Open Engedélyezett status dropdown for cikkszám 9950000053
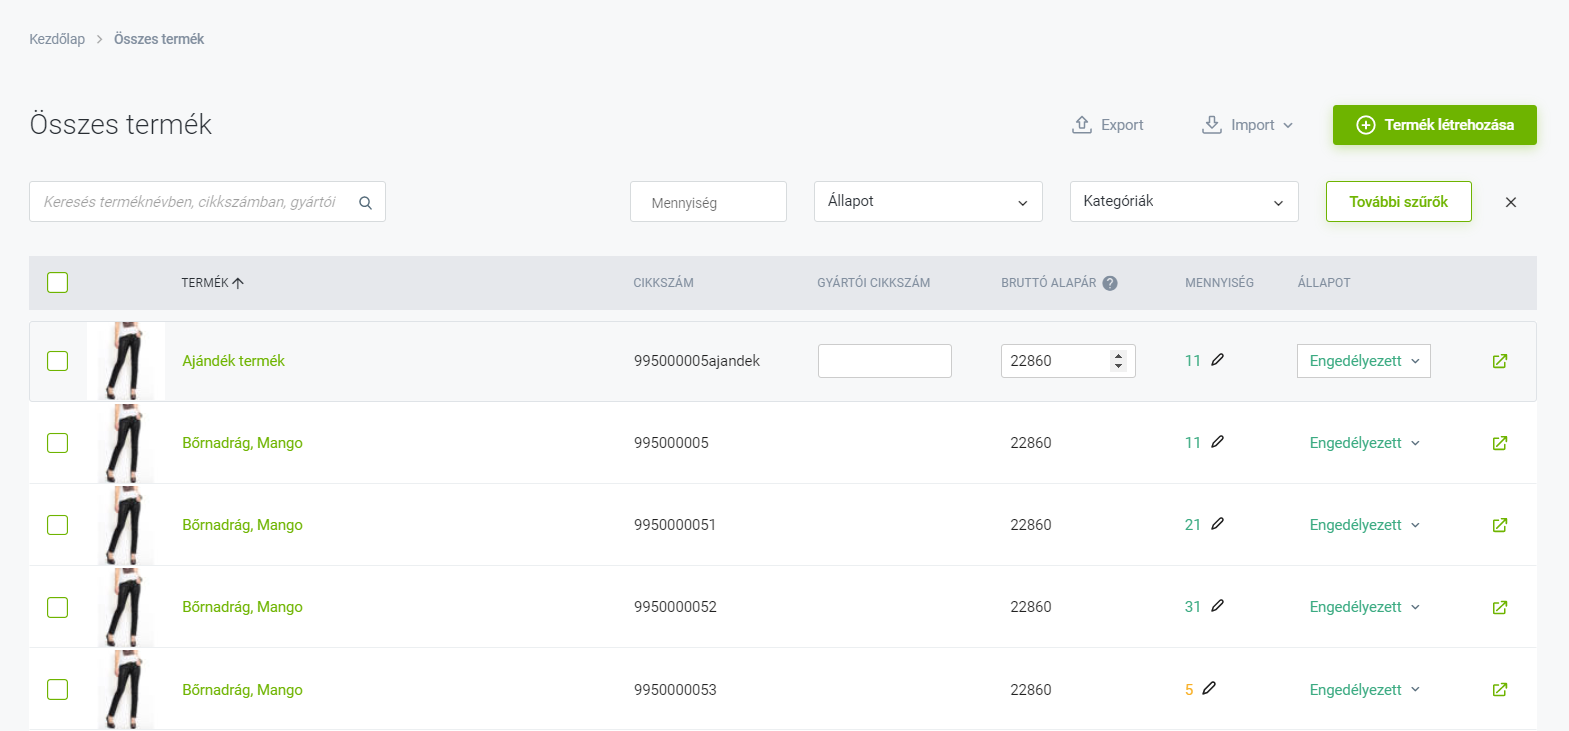This screenshot has width=1569, height=731. point(1364,690)
